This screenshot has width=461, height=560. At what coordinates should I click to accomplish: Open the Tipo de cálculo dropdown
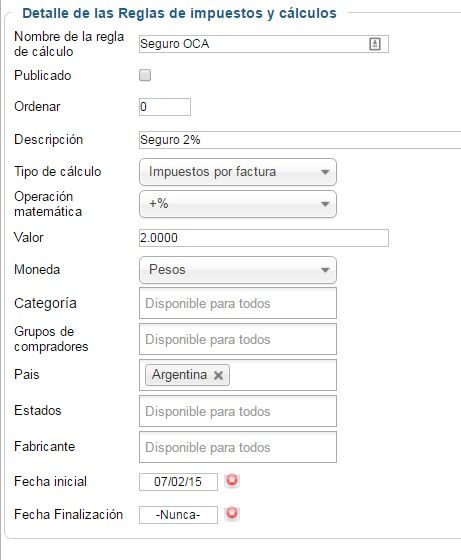pos(238,172)
